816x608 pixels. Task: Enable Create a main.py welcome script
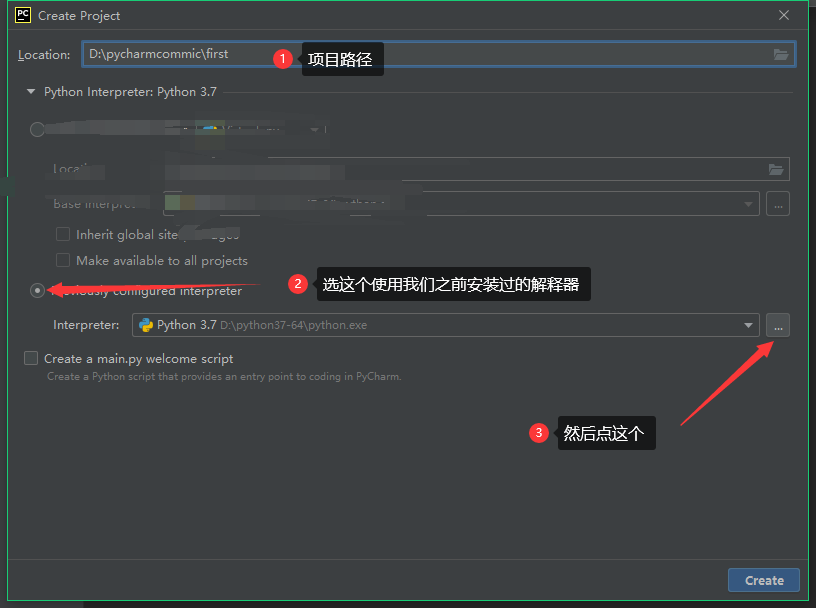(31, 358)
